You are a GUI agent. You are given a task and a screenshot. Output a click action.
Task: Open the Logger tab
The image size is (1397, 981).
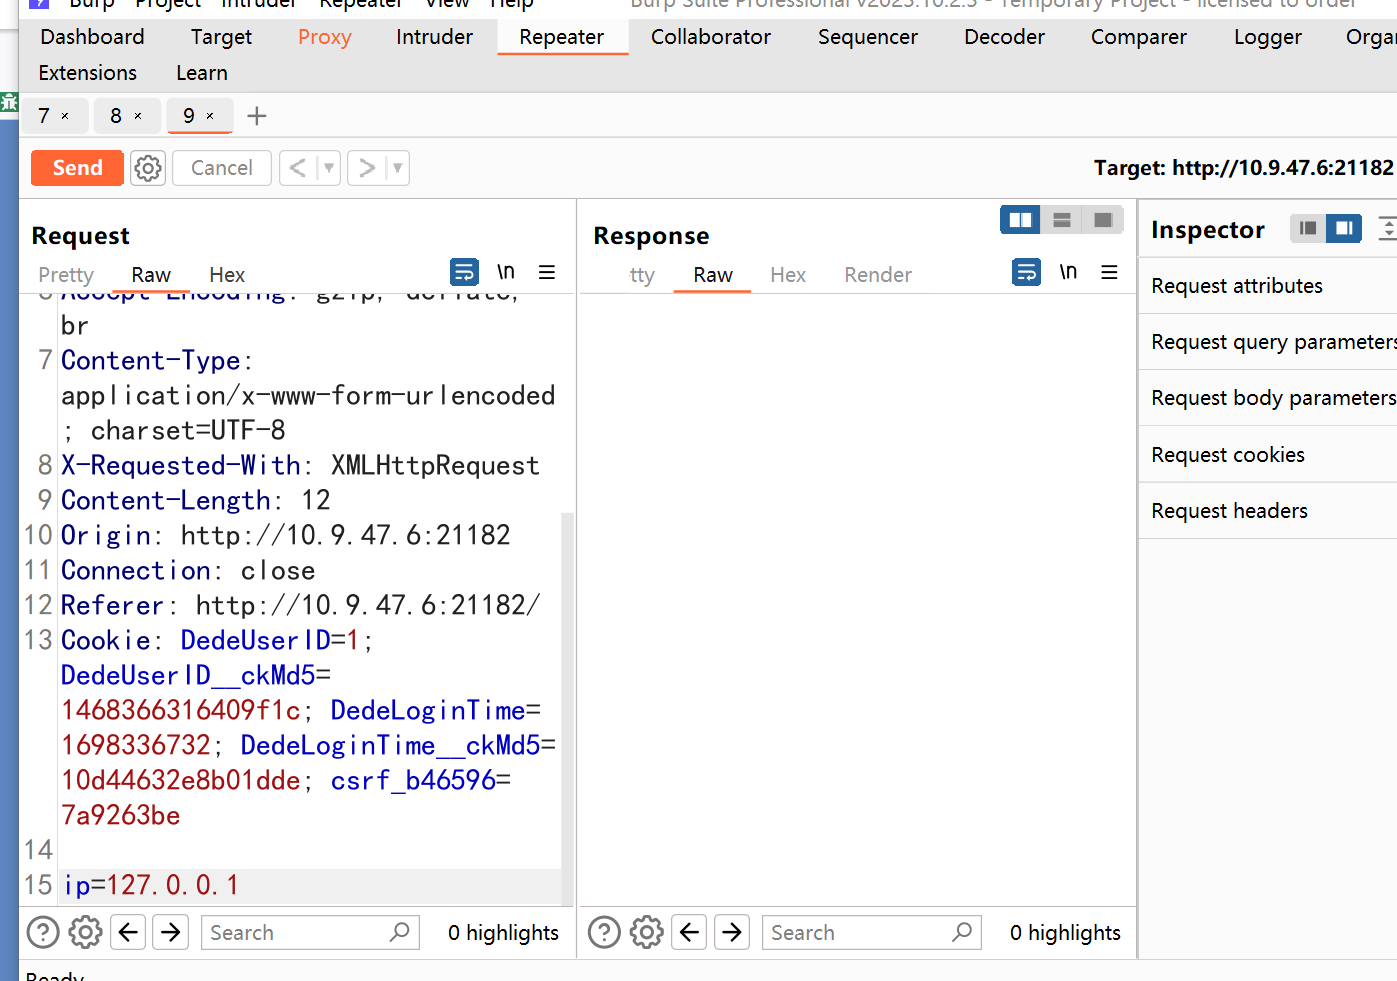click(1267, 37)
